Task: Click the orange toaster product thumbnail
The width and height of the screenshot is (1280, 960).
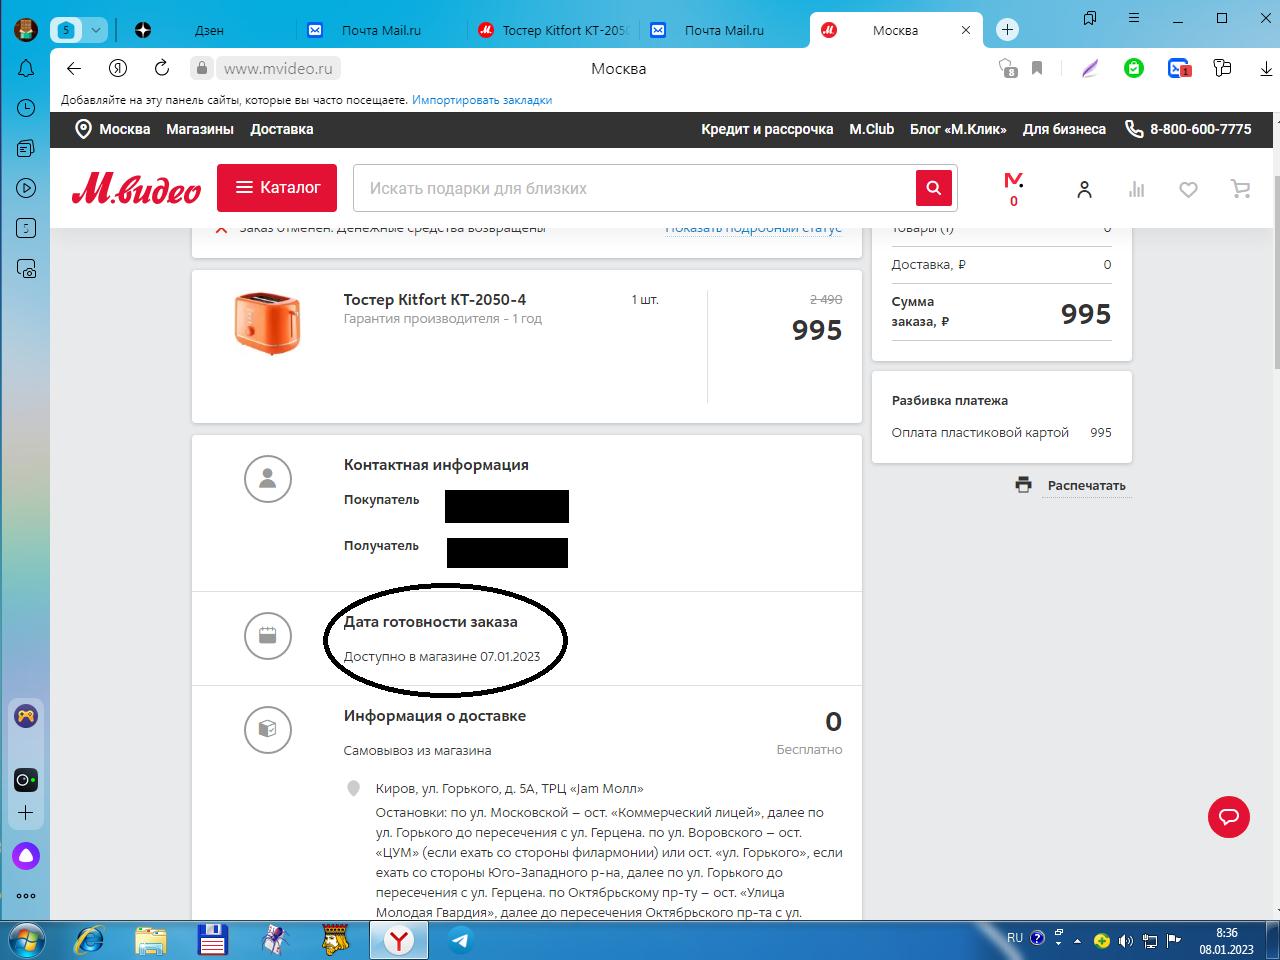Action: tap(267, 323)
